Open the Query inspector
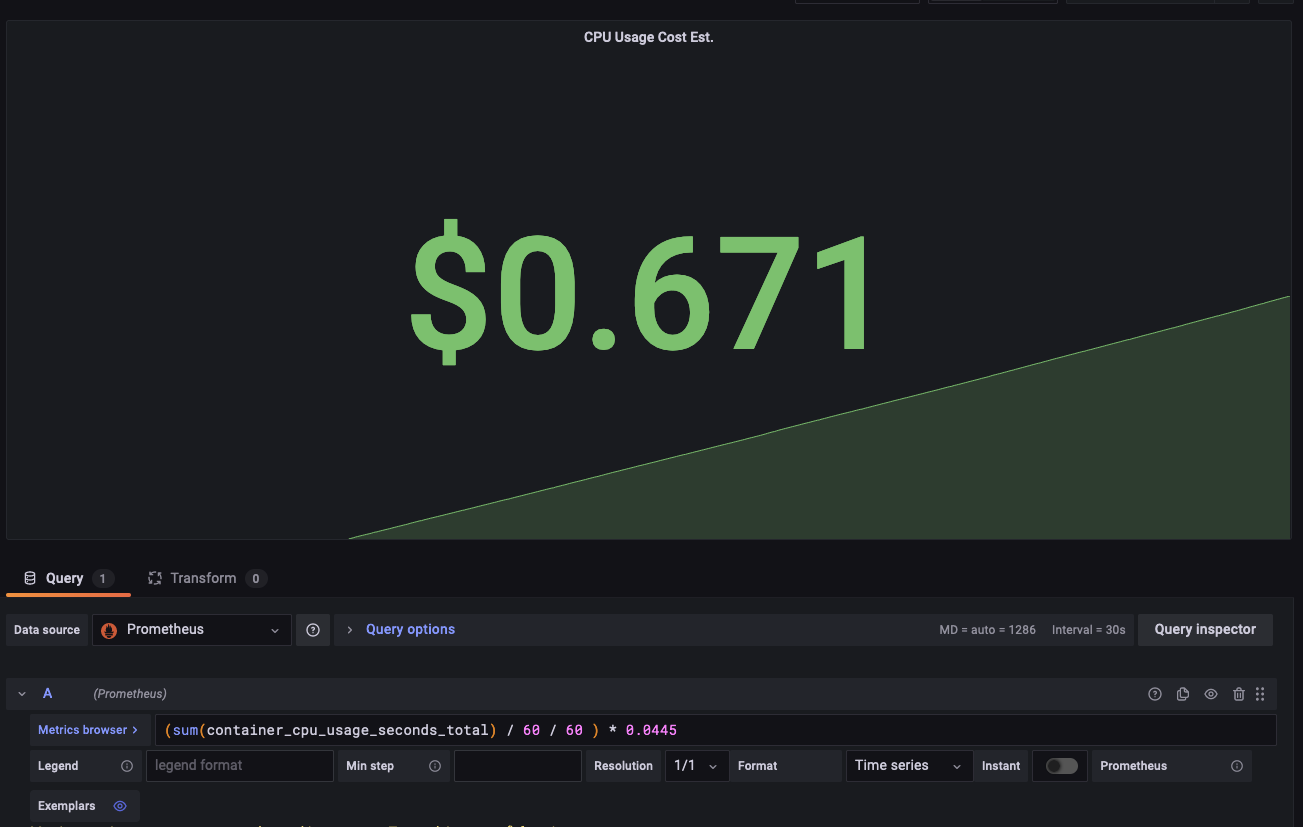Image resolution: width=1303 pixels, height=827 pixels. (1205, 630)
